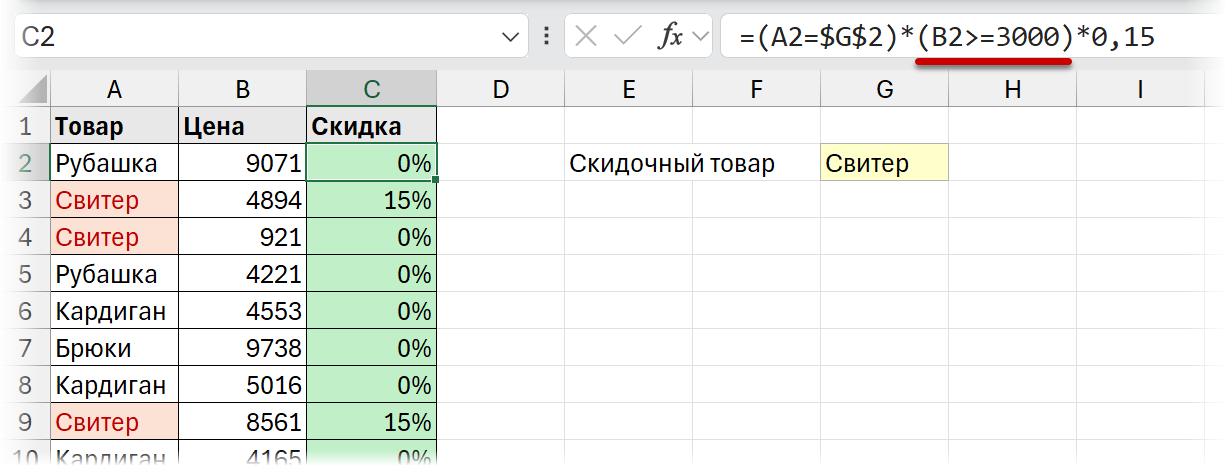Click the Enter checkmark formula bar icon

coord(628,38)
